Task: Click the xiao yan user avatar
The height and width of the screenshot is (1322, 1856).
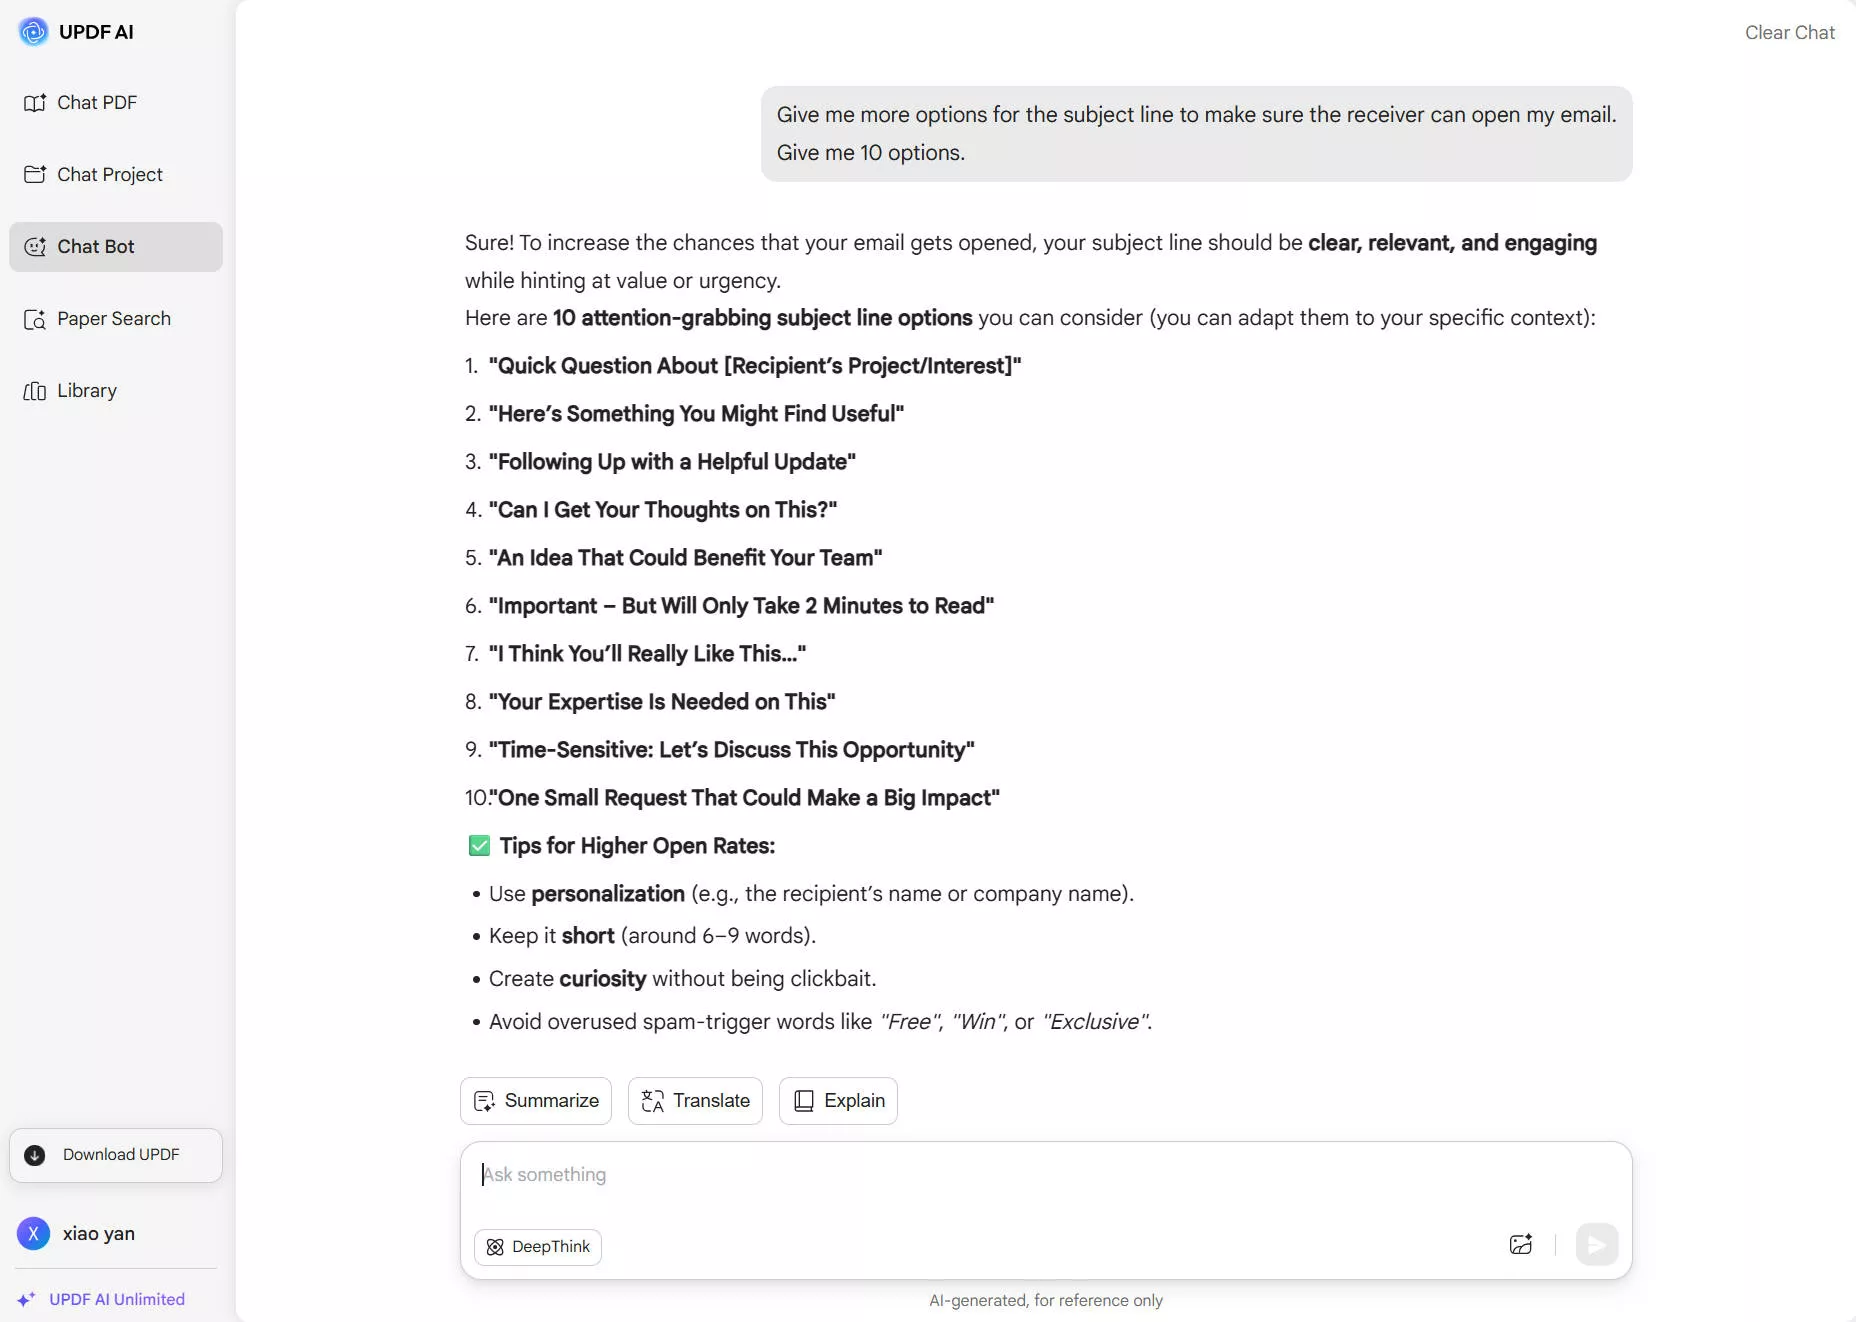Action: pyautogui.click(x=33, y=1233)
